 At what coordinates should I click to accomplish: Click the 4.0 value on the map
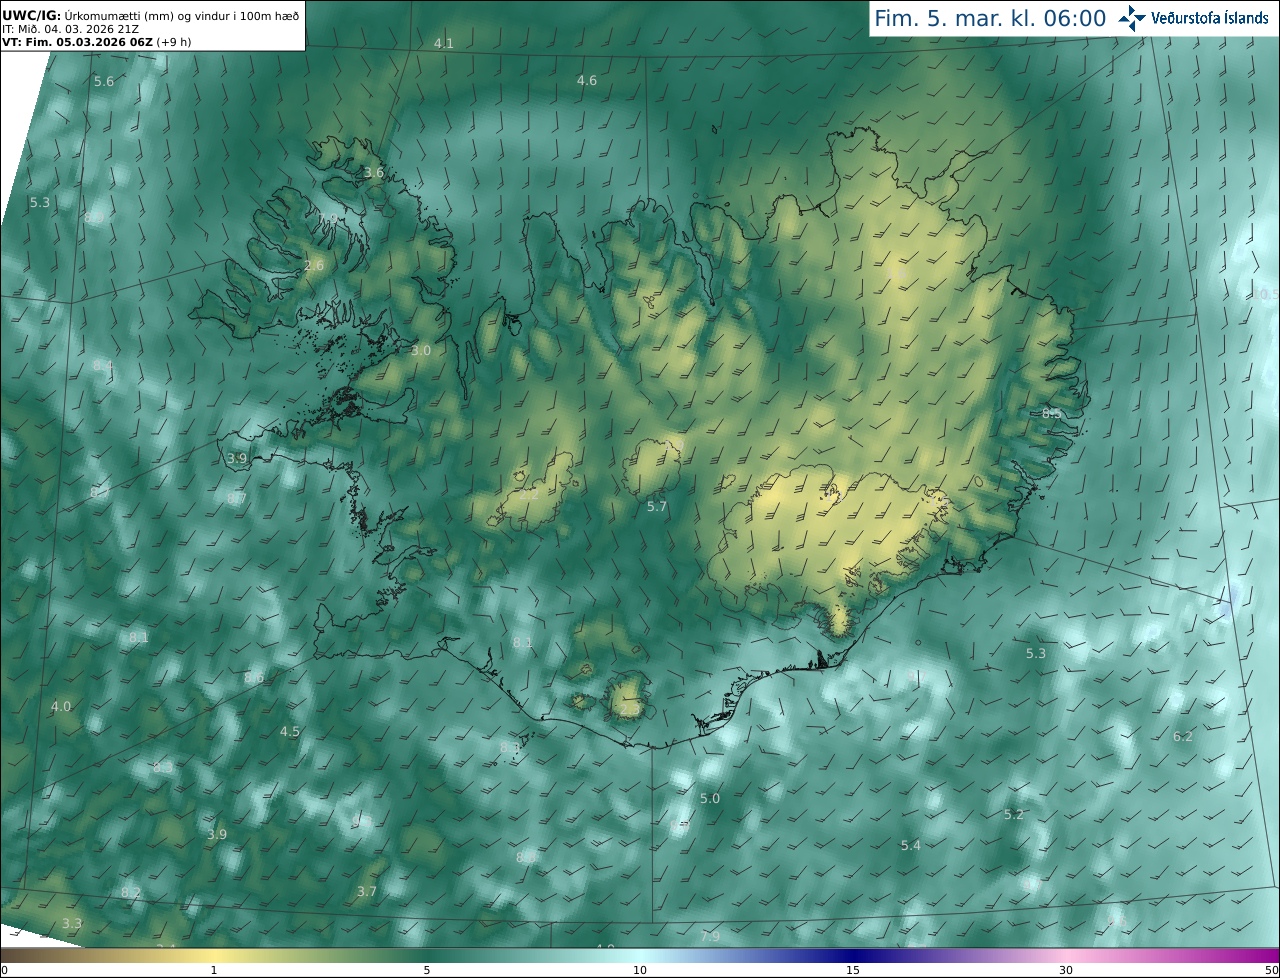pos(61,706)
